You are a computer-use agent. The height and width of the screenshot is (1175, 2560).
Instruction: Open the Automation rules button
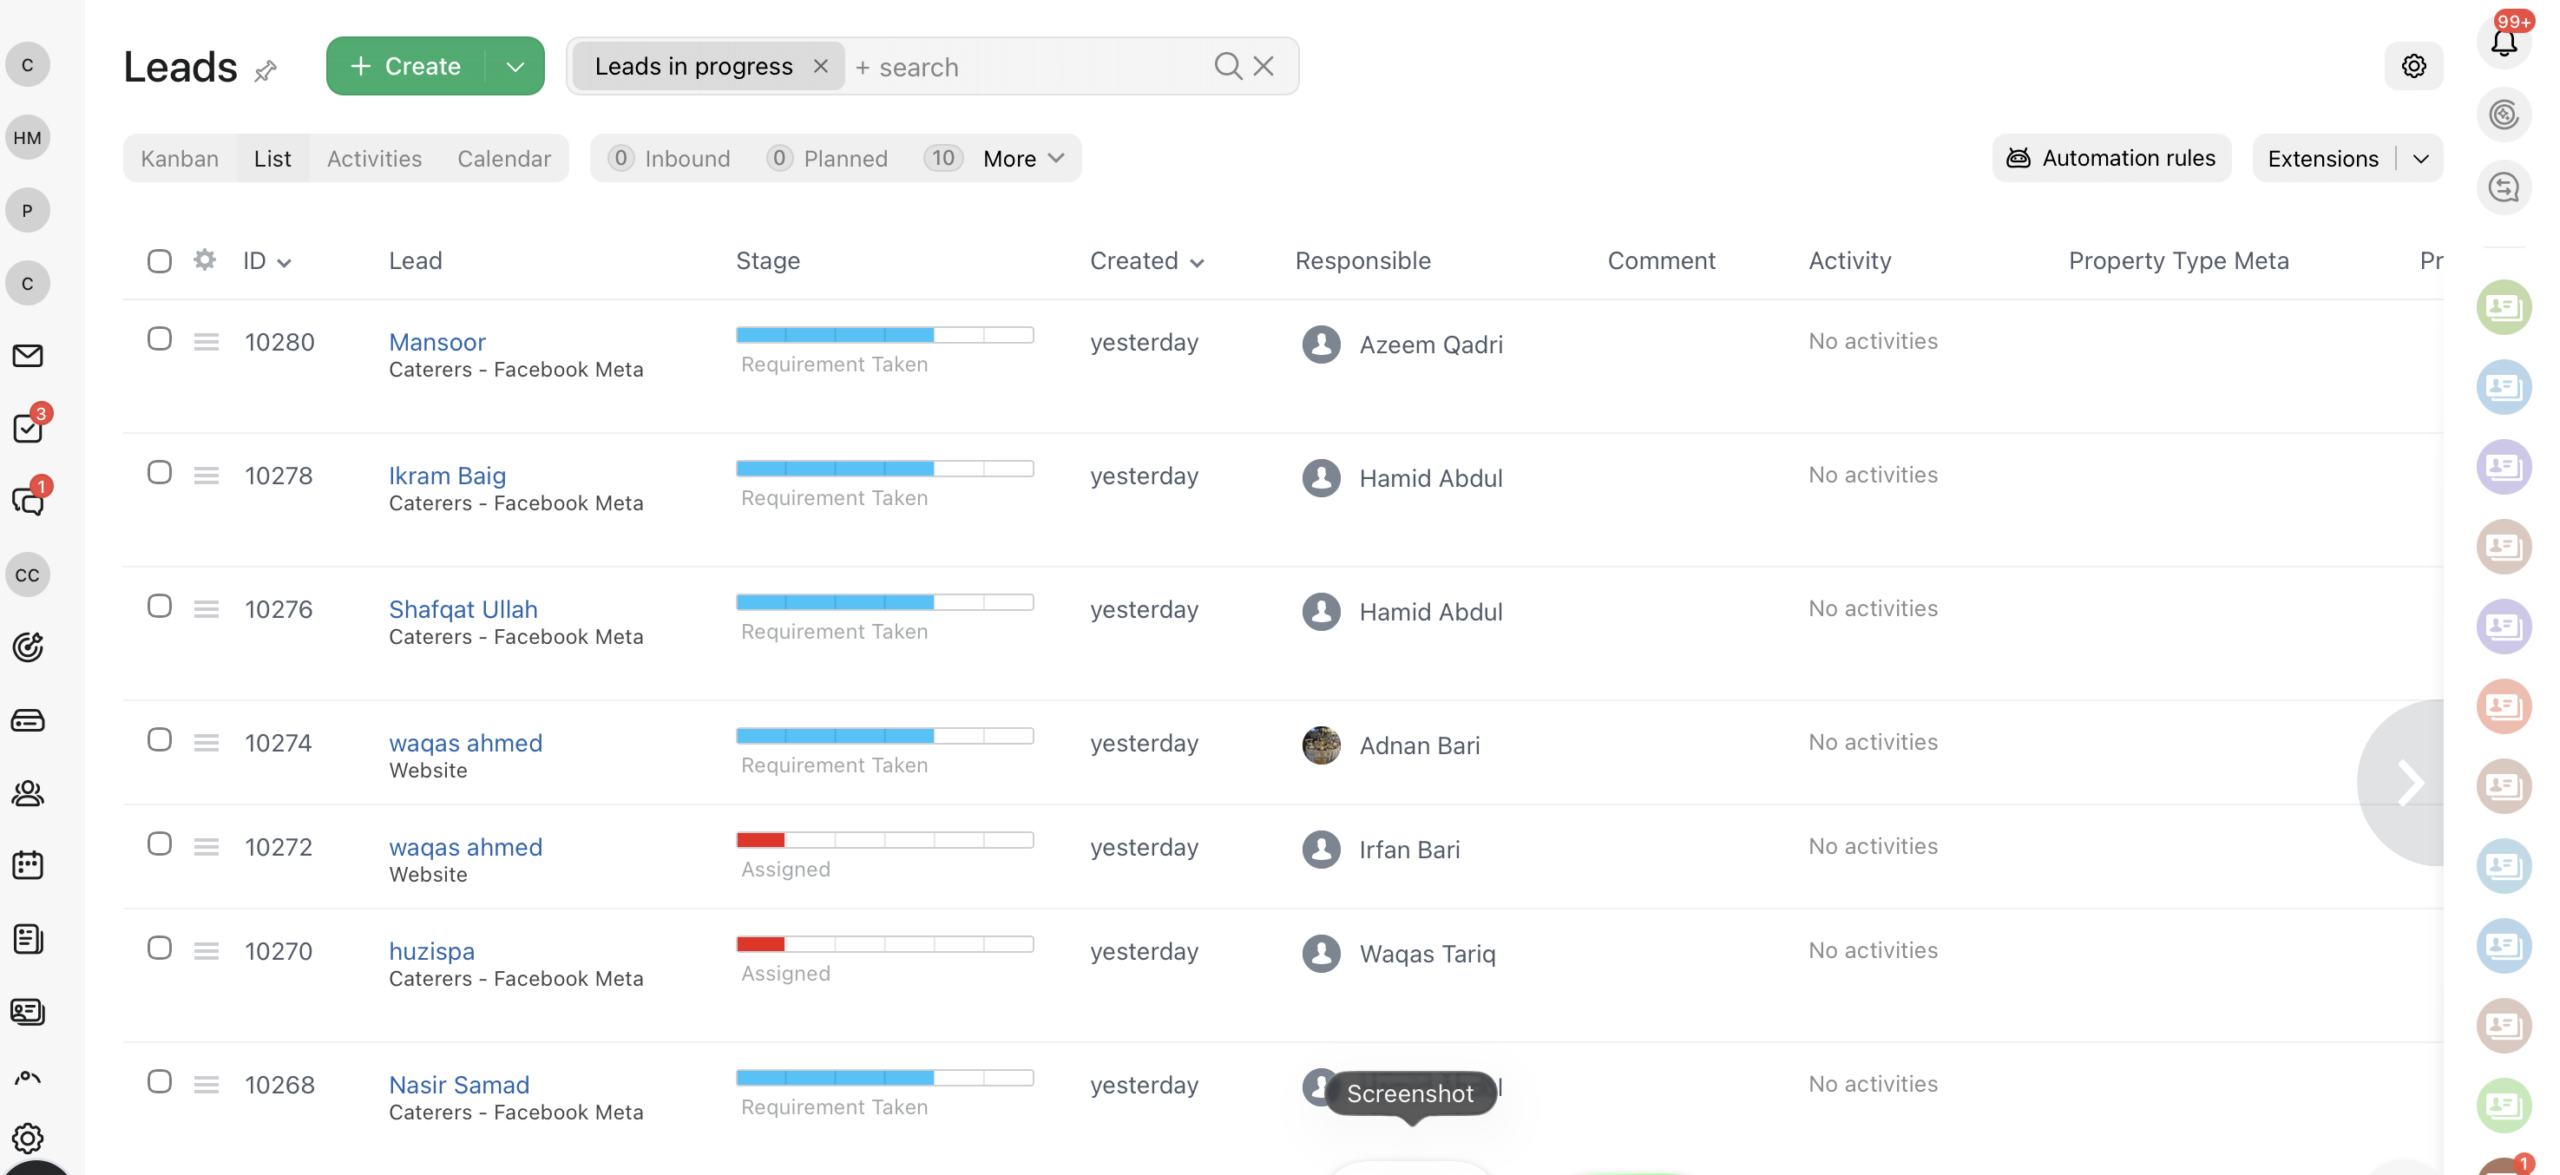tap(2111, 158)
